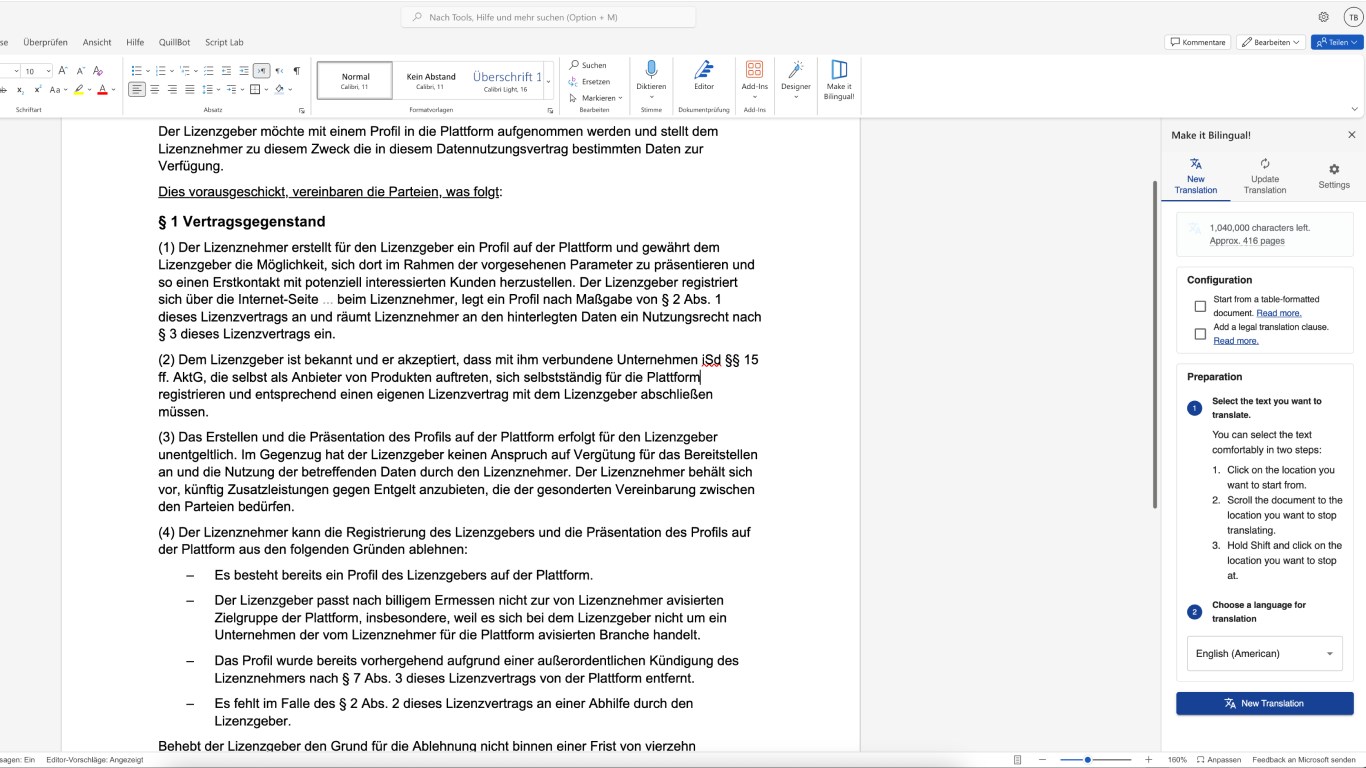Screen dimensions: 1366x768
Task: Enable Add a legal translation clause
Action: pyautogui.click(x=1200, y=334)
